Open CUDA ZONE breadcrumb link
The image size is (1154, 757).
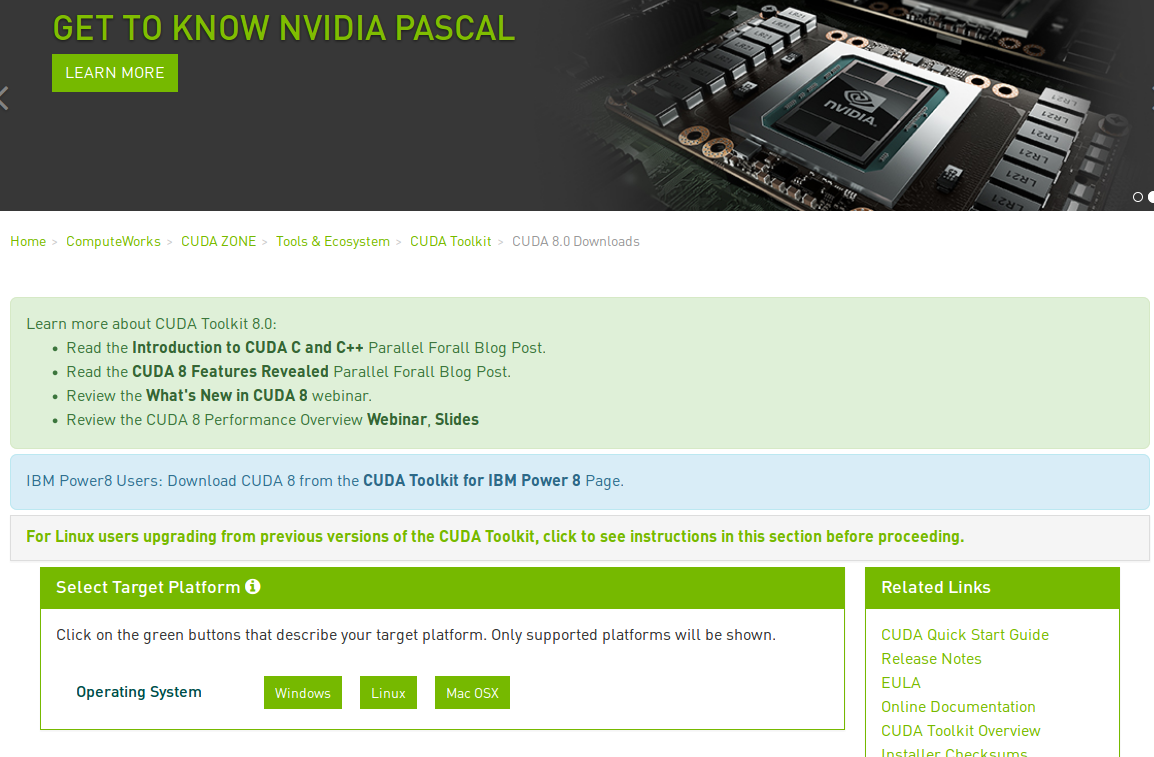[219, 241]
